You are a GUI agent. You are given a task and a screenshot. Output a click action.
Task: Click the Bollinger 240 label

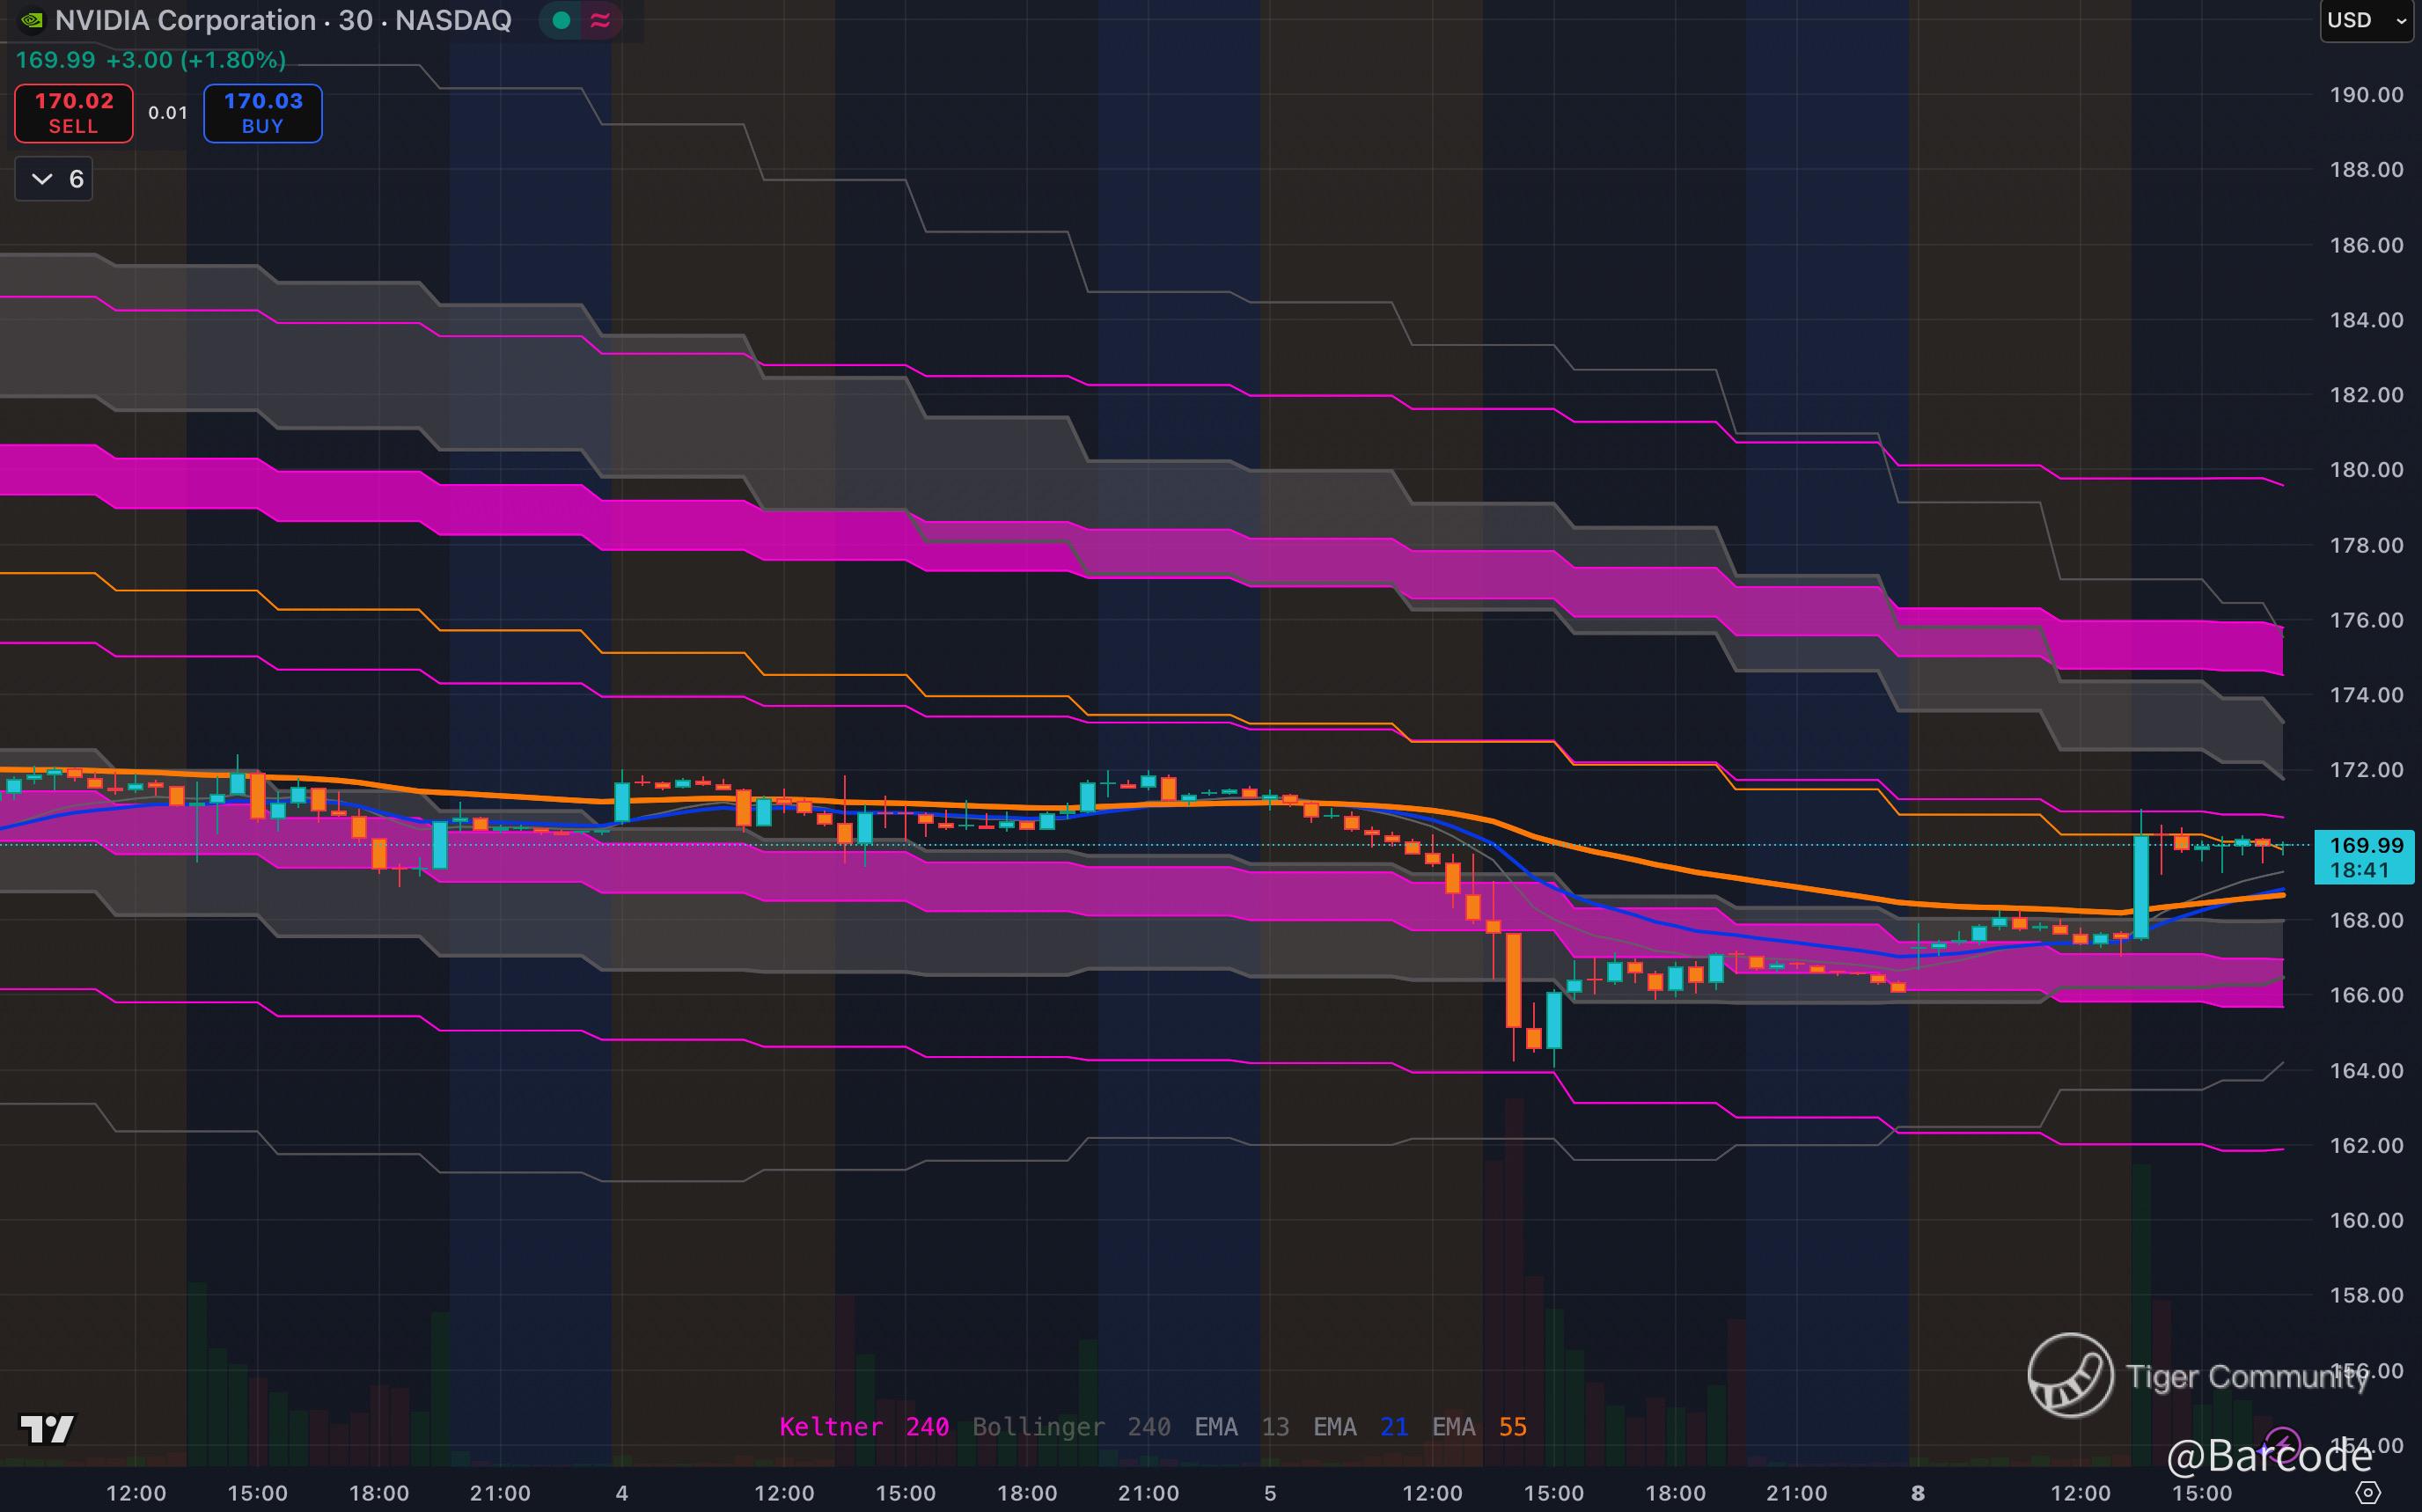[x=1071, y=1427]
